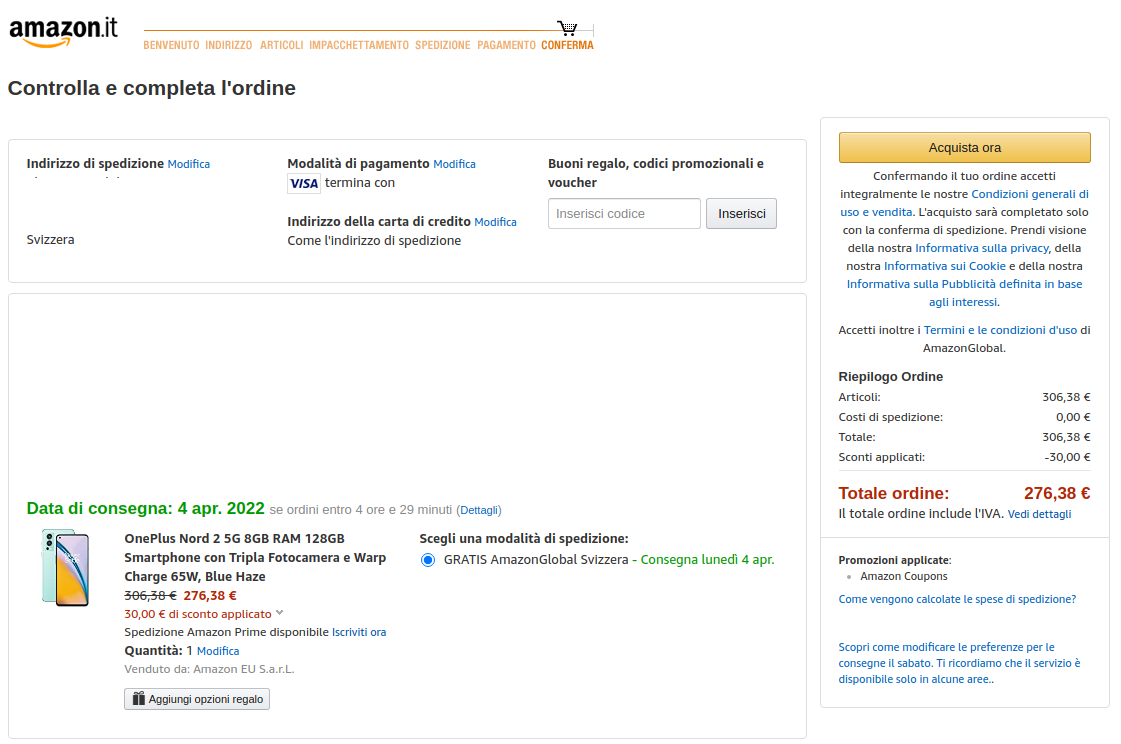Open Vedi dettagli for IVA total

1039,514
